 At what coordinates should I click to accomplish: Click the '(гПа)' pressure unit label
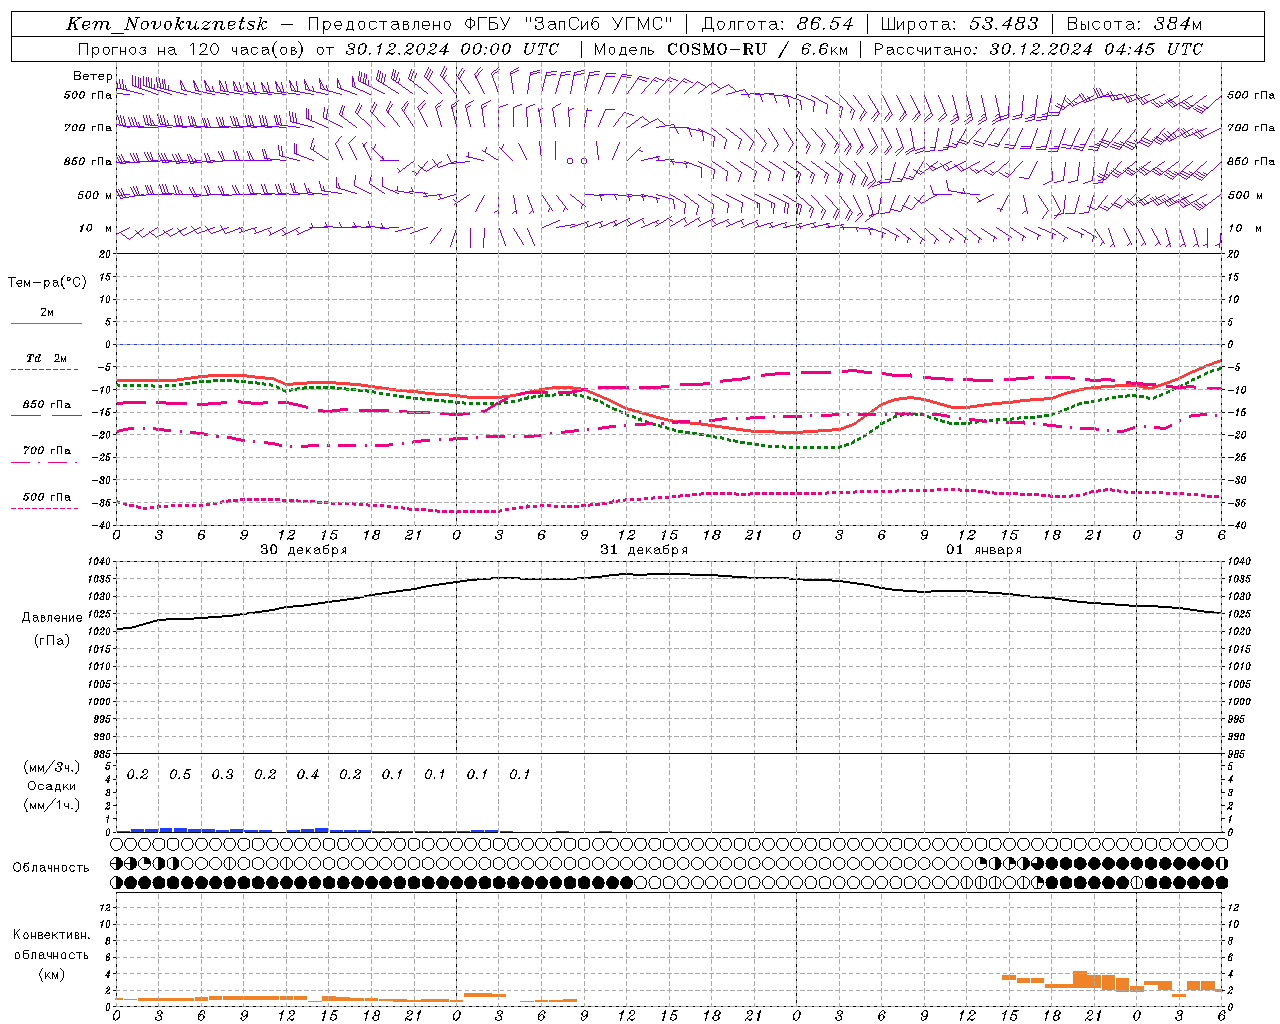tap(52, 640)
